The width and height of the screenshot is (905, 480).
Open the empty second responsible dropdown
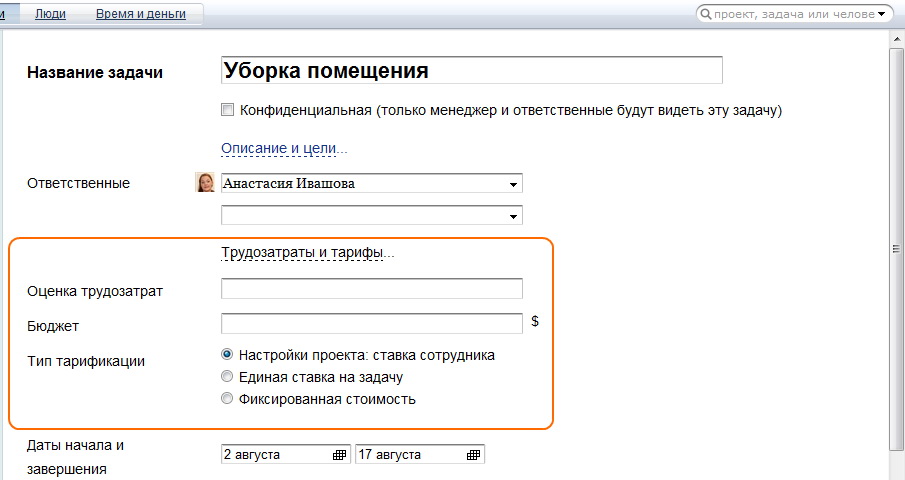click(x=513, y=215)
